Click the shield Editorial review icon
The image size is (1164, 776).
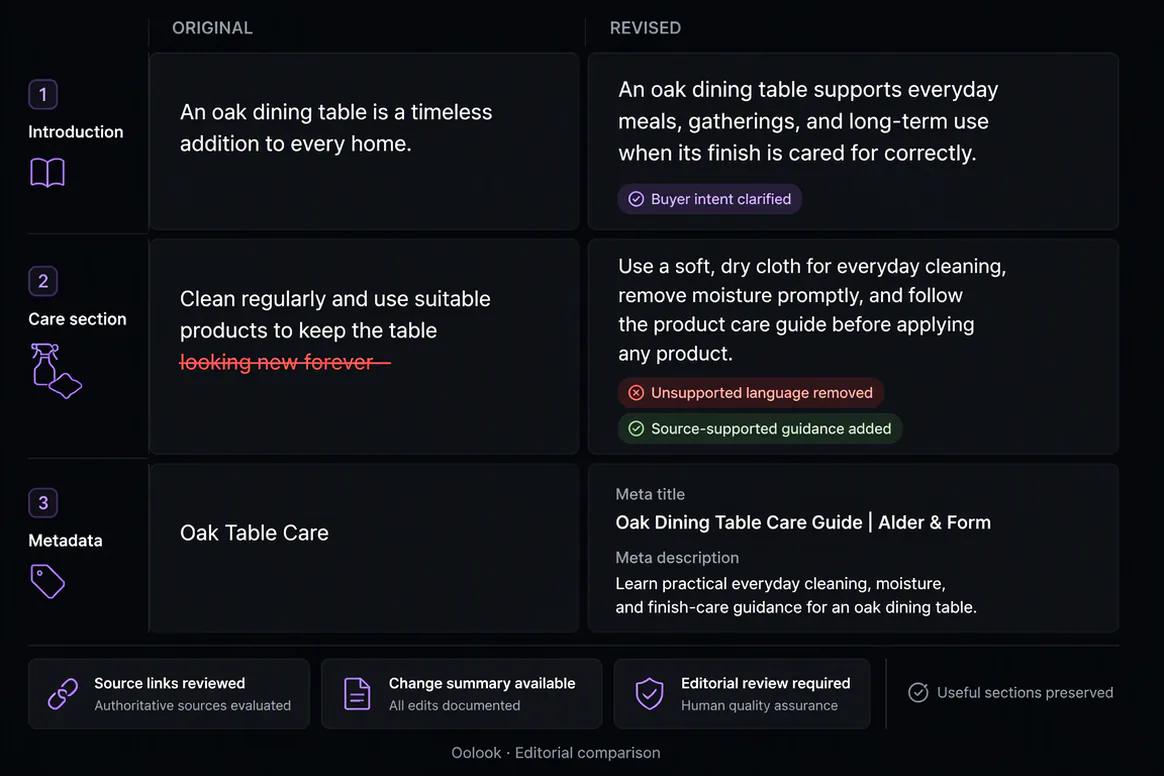(x=650, y=694)
